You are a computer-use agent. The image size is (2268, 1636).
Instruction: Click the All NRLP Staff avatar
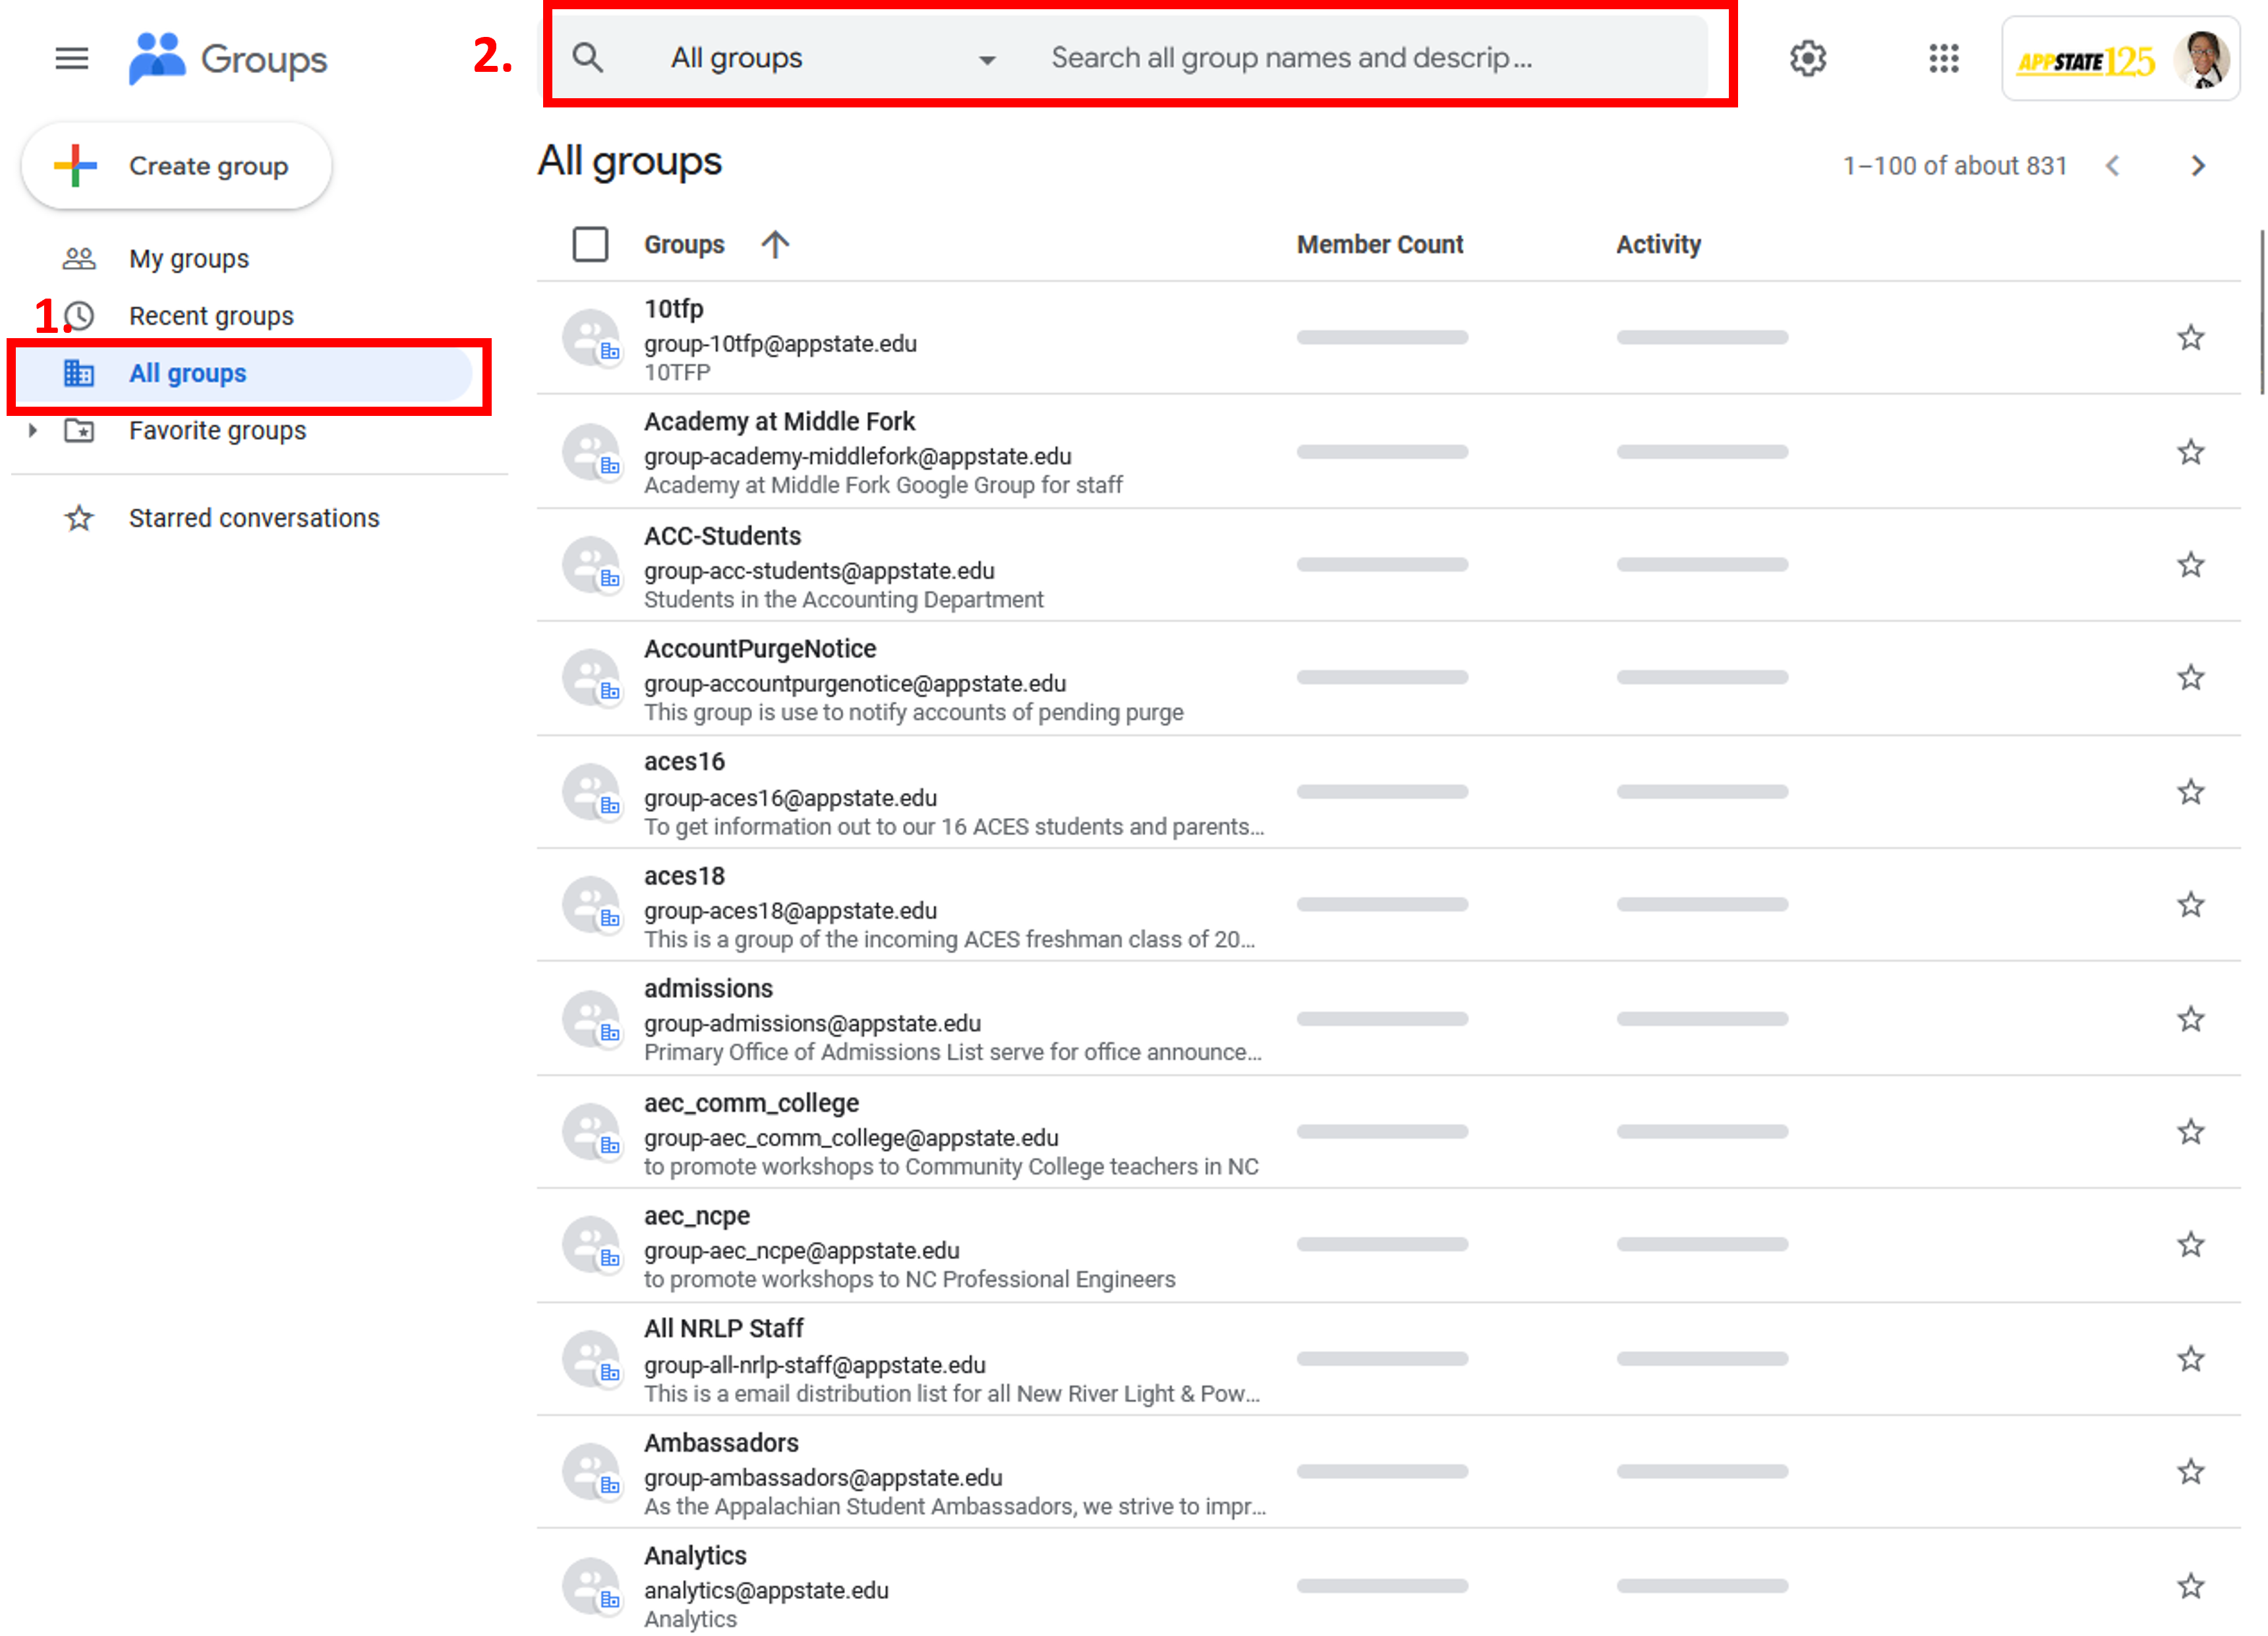click(592, 1359)
